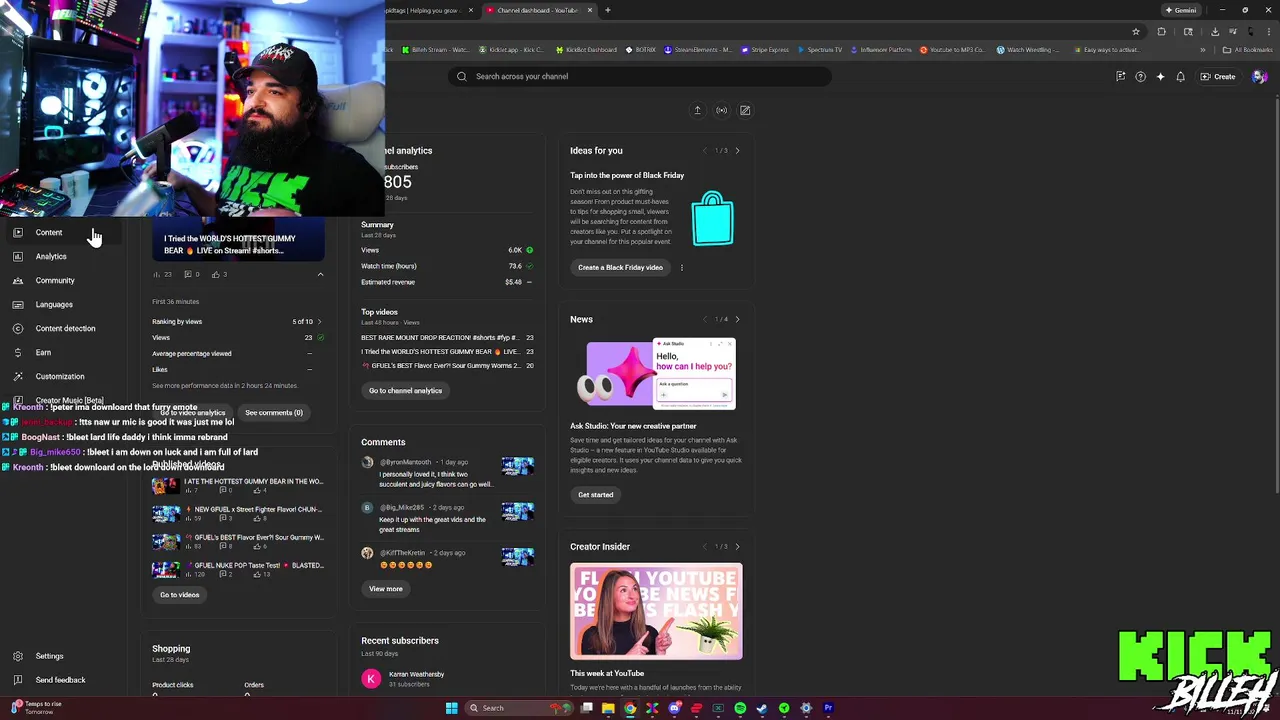Open File Explorer from the taskbar
Viewport: 1280px width, 720px height.
(x=608, y=708)
